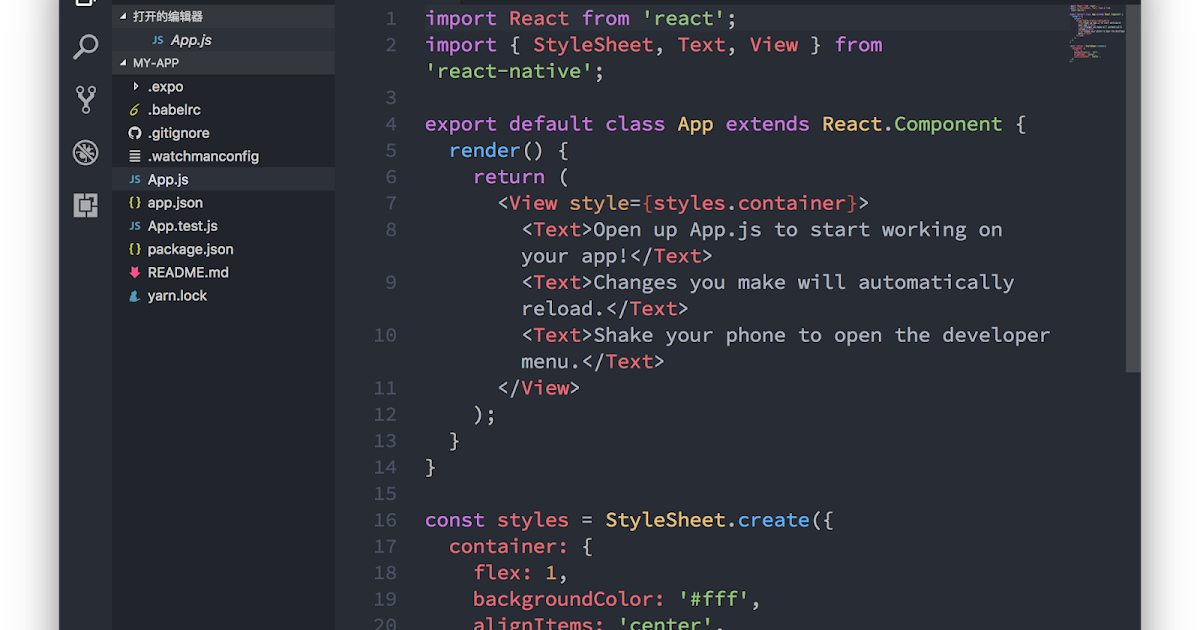Select the .babelrc file
The width and height of the screenshot is (1200, 630).
pos(170,109)
